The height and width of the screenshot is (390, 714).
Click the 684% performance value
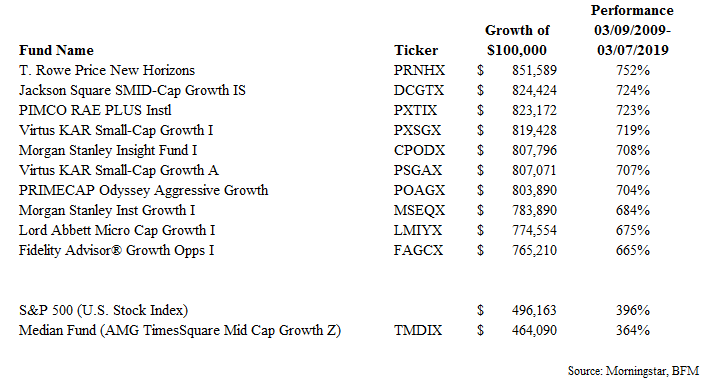[x=632, y=210]
